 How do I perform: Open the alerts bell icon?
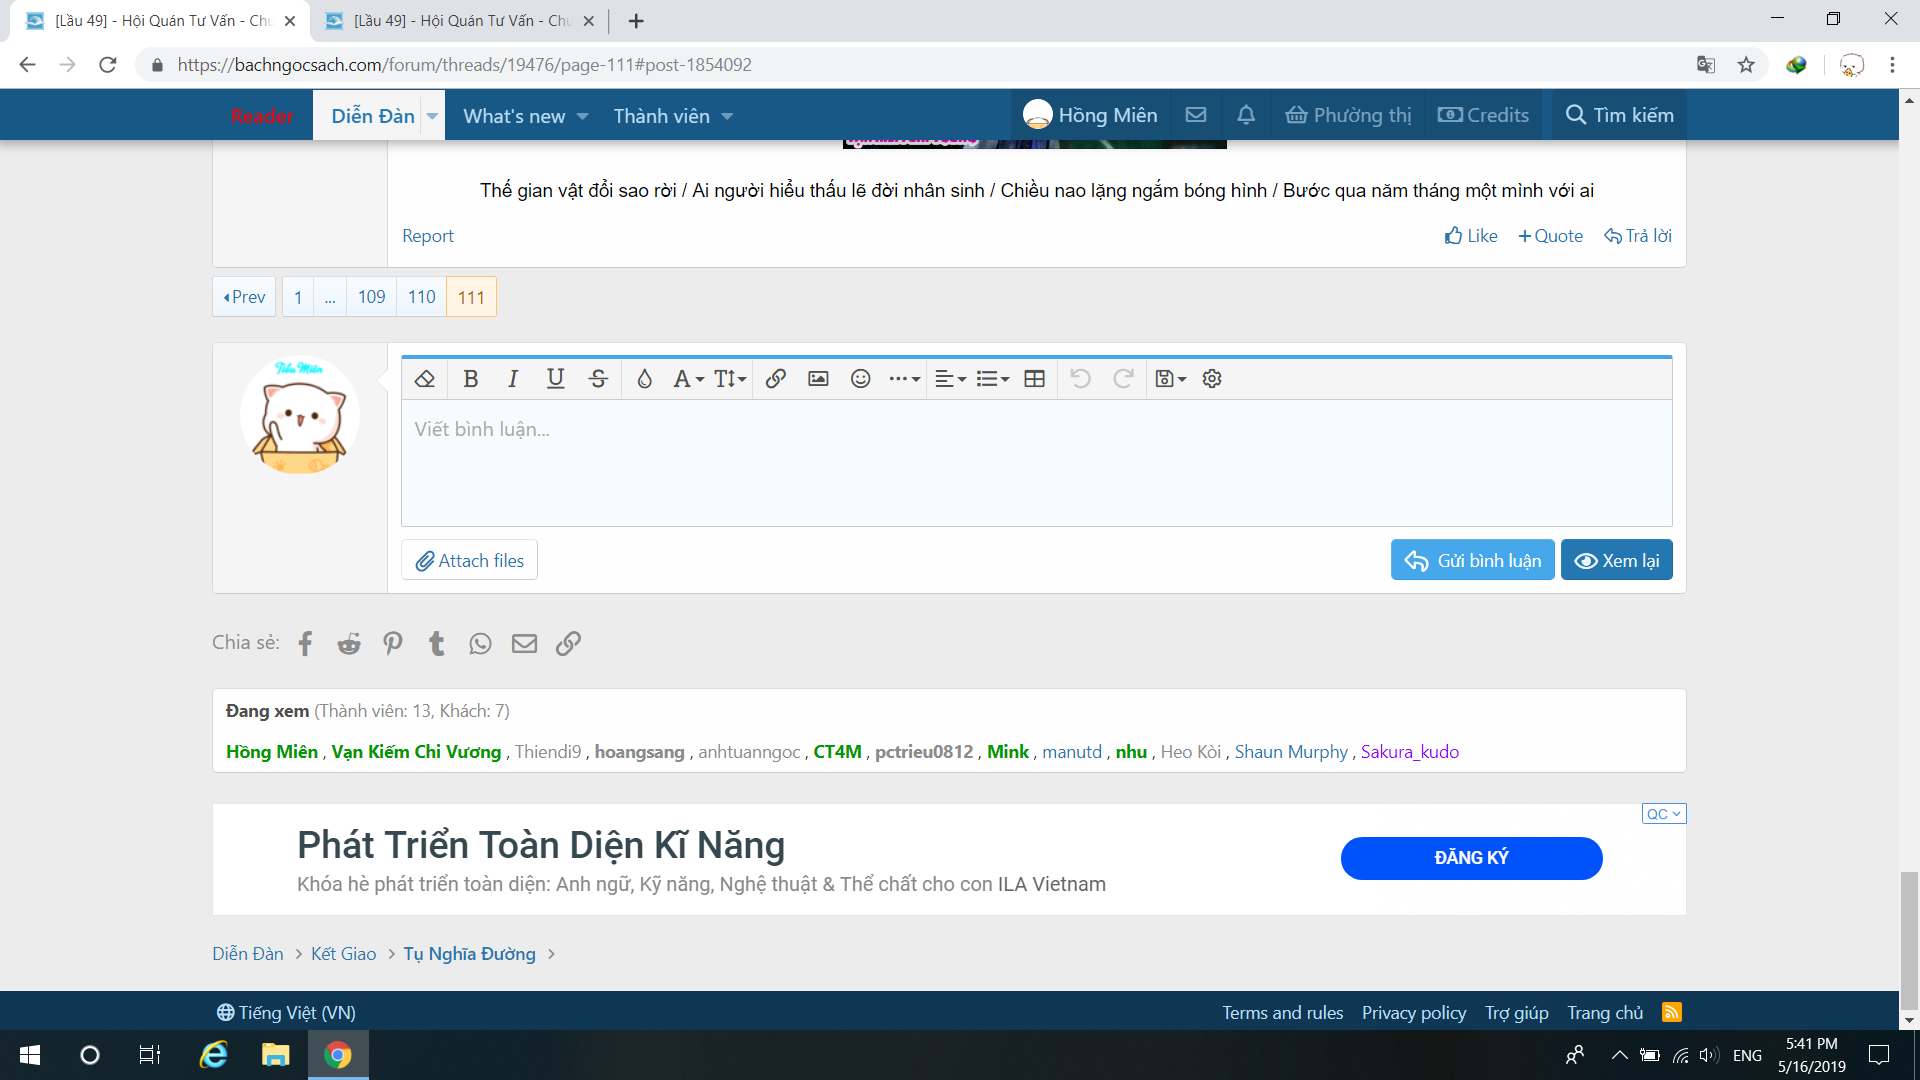coord(1246,116)
